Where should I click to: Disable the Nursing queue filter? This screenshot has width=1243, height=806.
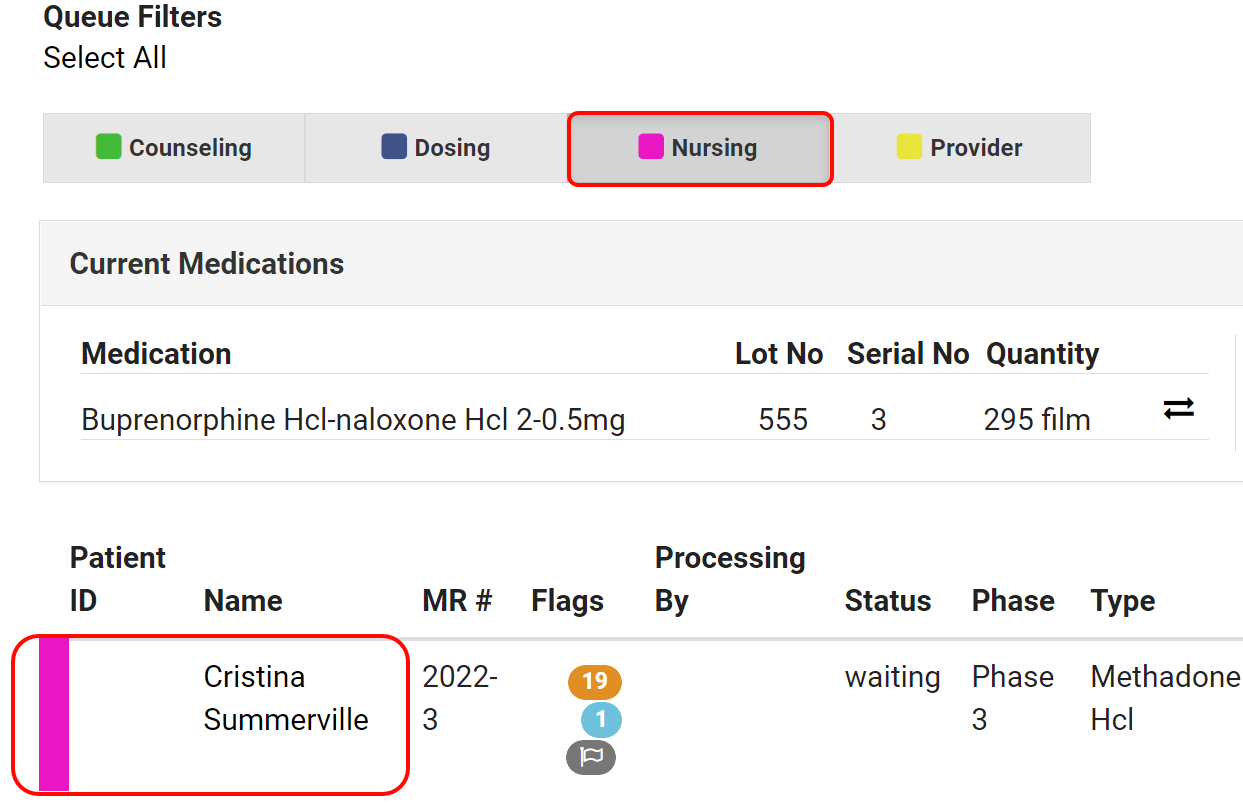click(699, 148)
